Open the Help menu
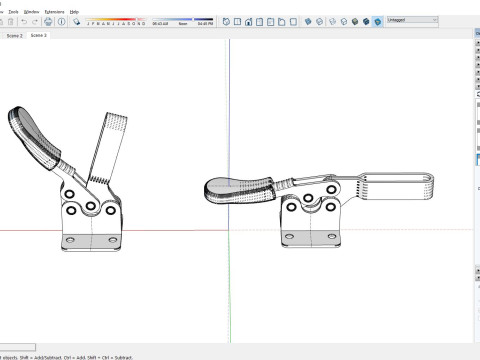This screenshot has width=480, height=360. pos(74,12)
